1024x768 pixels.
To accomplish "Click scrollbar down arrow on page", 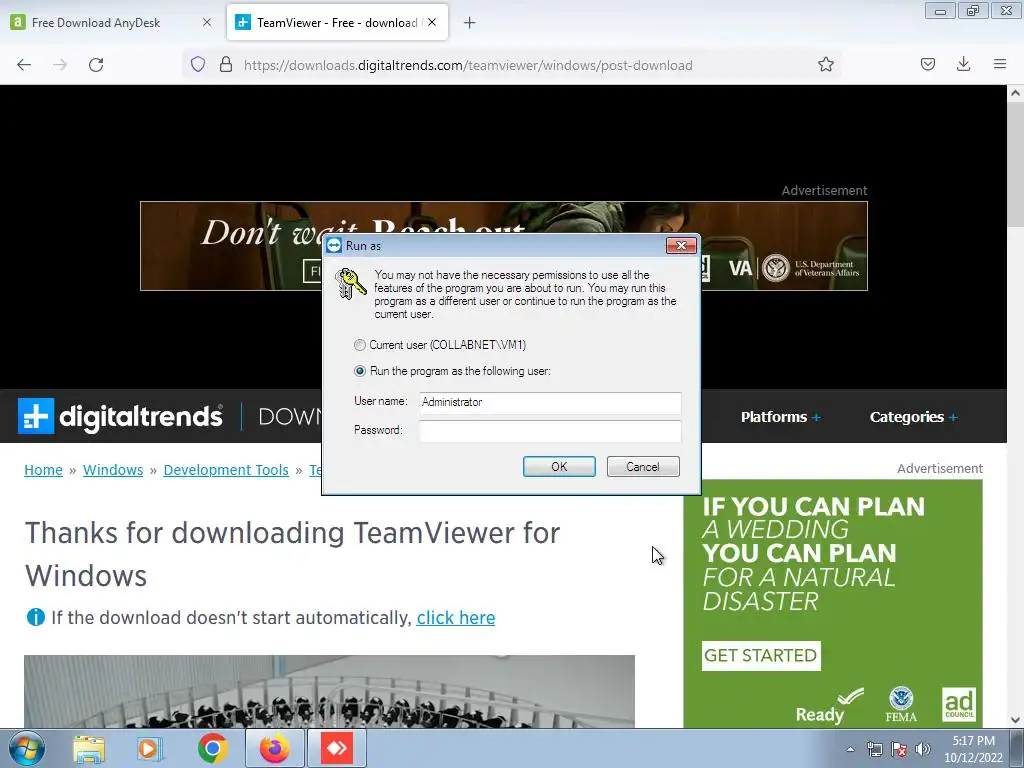I will tap(1015, 720).
